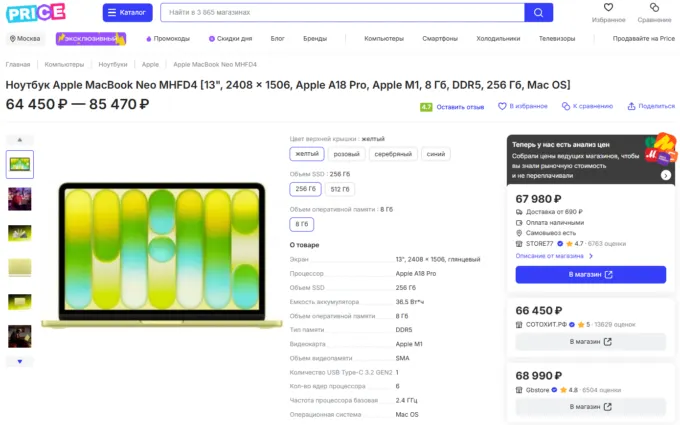Click Оплата наличными icon
This screenshot has height=425, width=680.
click(x=519, y=222)
